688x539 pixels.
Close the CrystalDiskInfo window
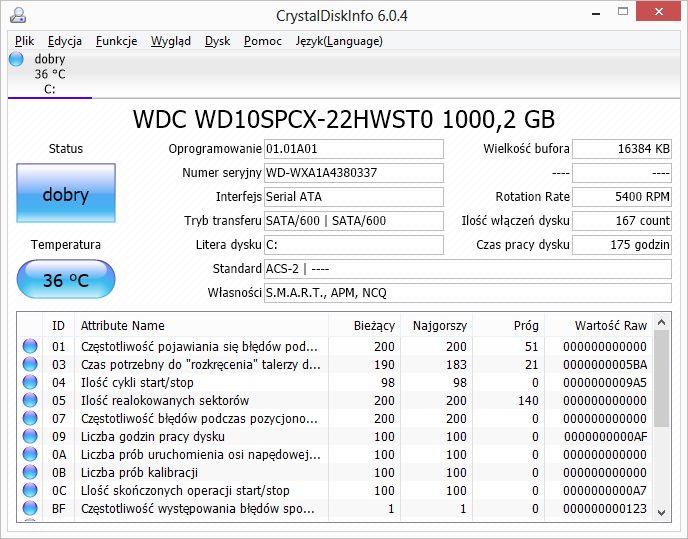(658, 12)
